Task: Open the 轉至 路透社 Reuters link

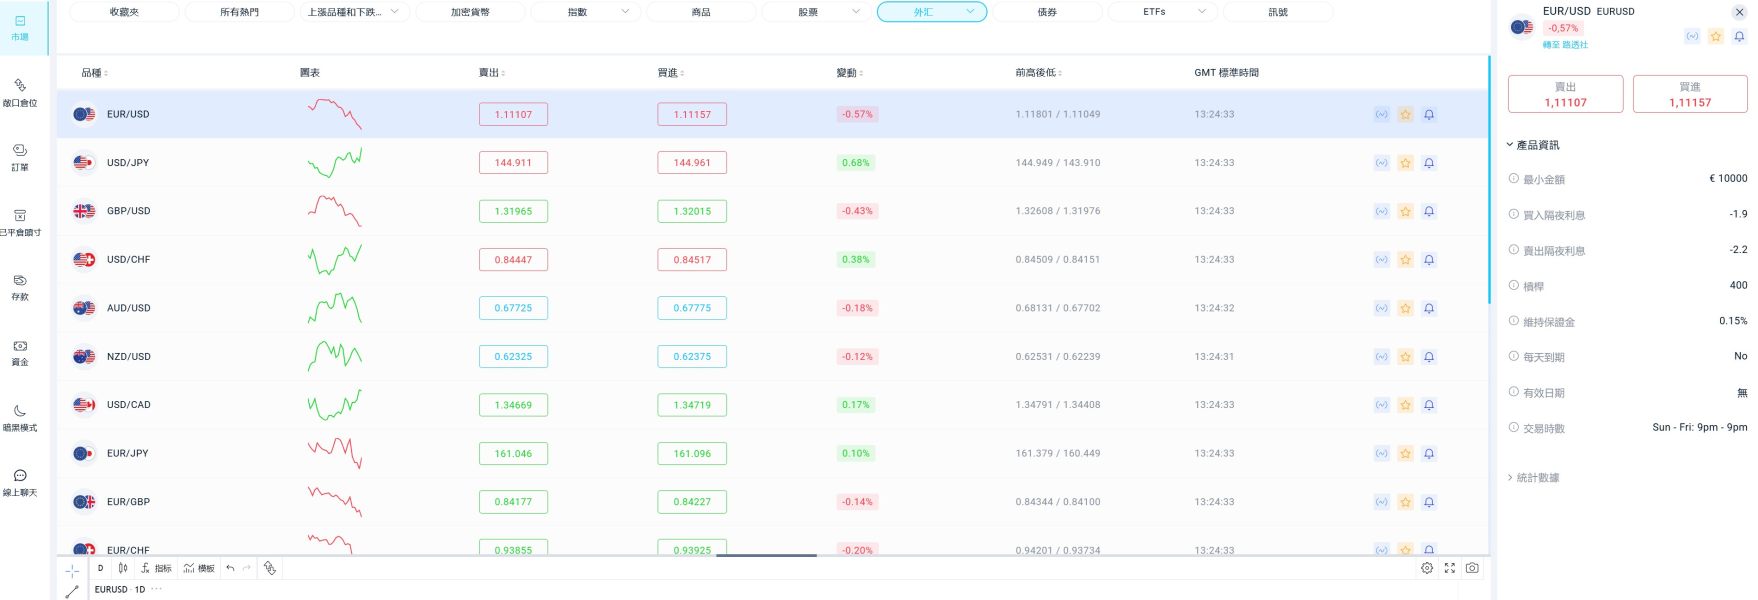Action: pyautogui.click(x=1565, y=45)
